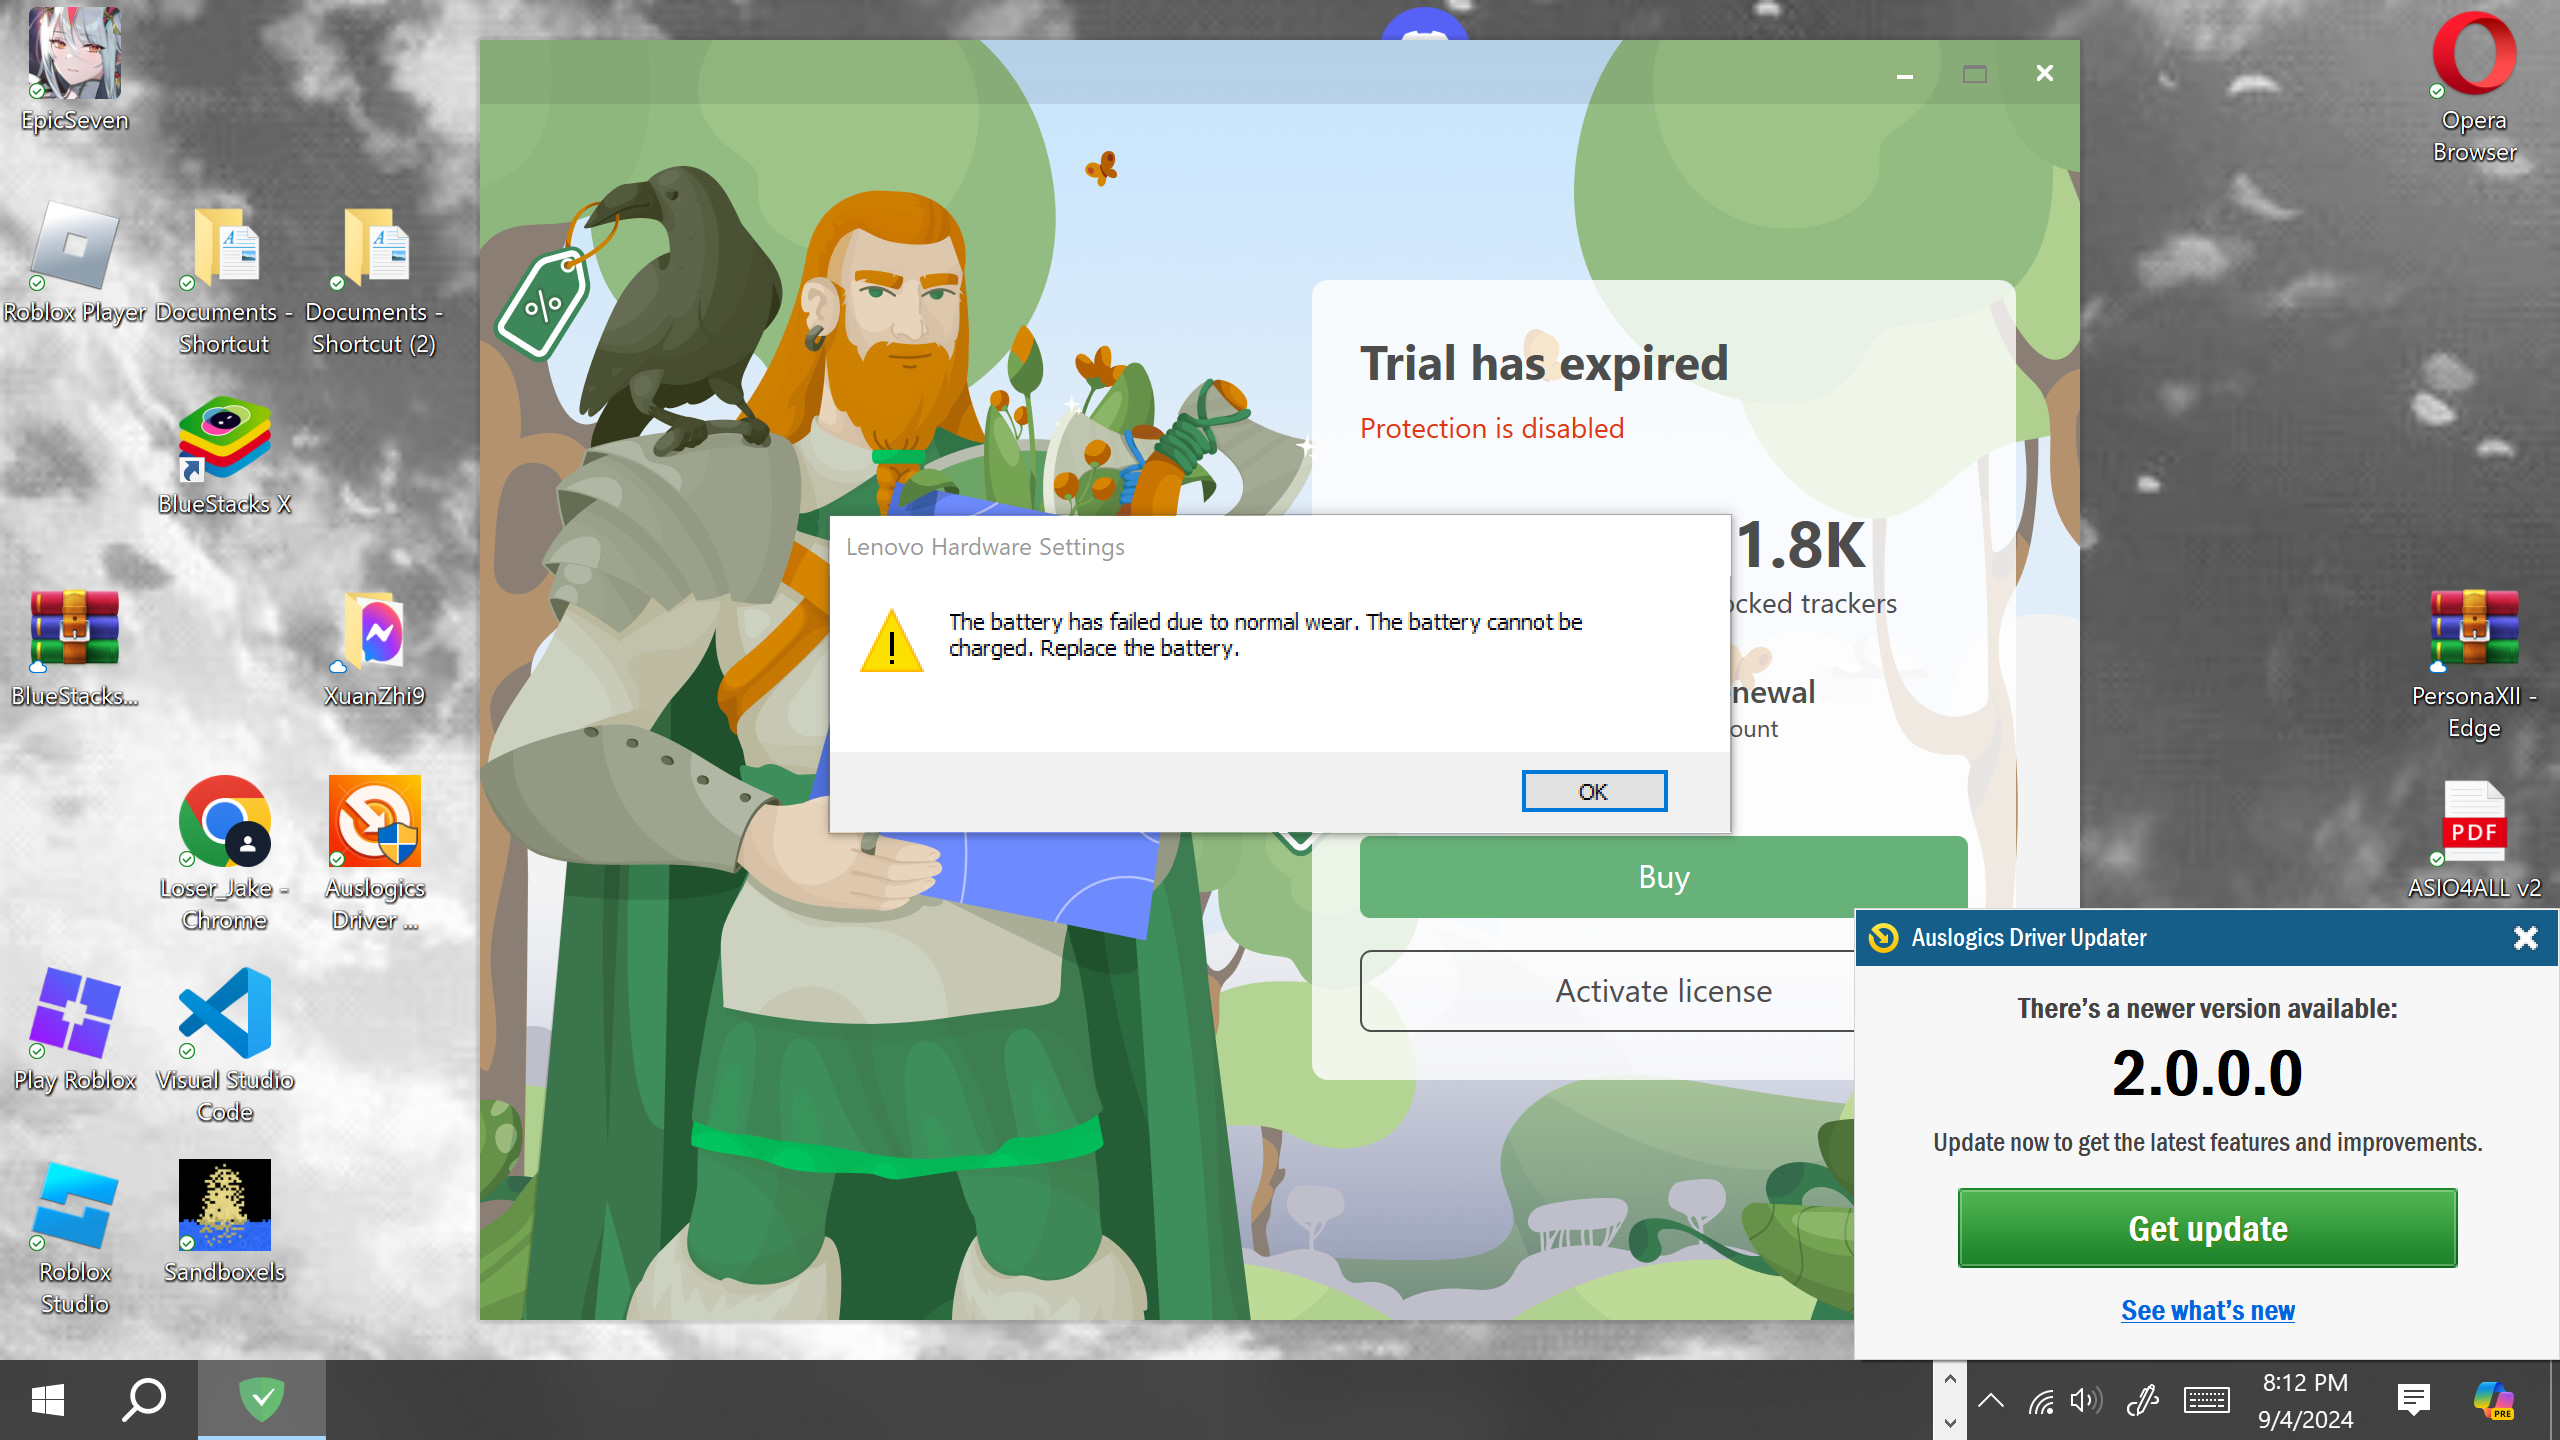Close the Auslogics Driver Updater popup
The height and width of the screenshot is (1440, 2560).
tap(2525, 938)
